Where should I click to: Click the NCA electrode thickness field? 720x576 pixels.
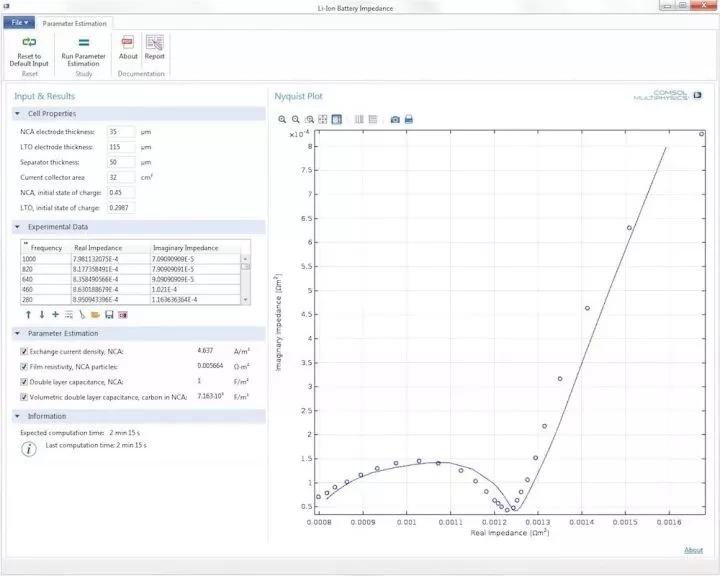click(x=120, y=132)
